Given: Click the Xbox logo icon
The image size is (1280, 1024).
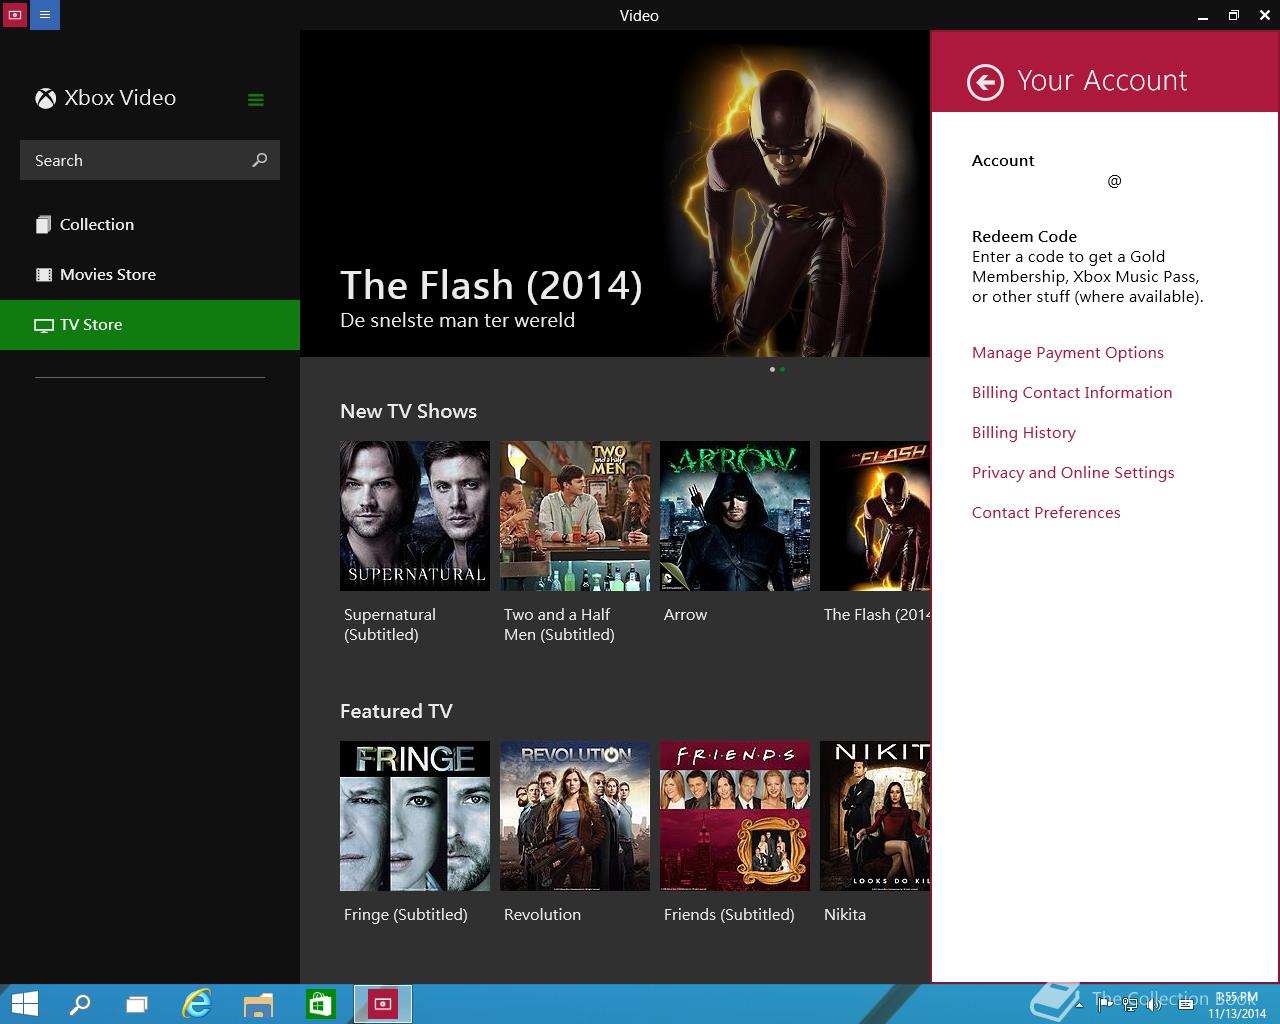Looking at the screenshot, I should [45, 98].
